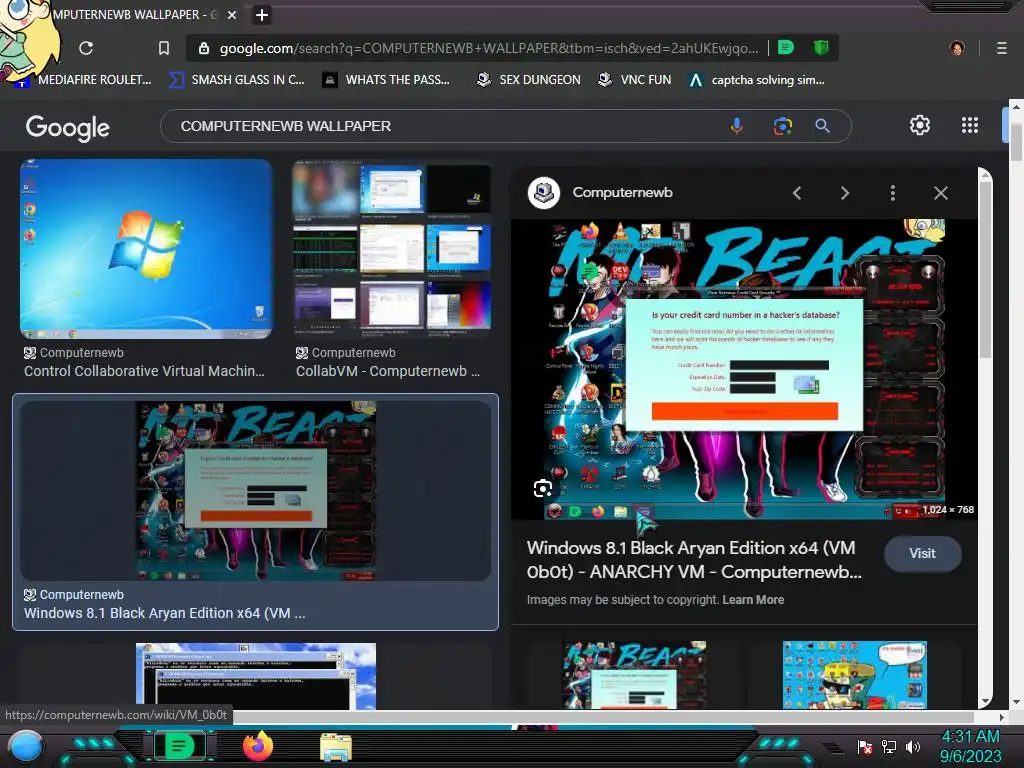
Task: Open the browser hamburger menu
Action: pyautogui.click(x=1002, y=48)
